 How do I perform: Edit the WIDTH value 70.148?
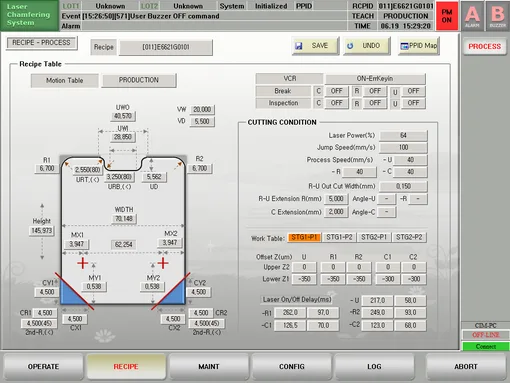click(124, 219)
